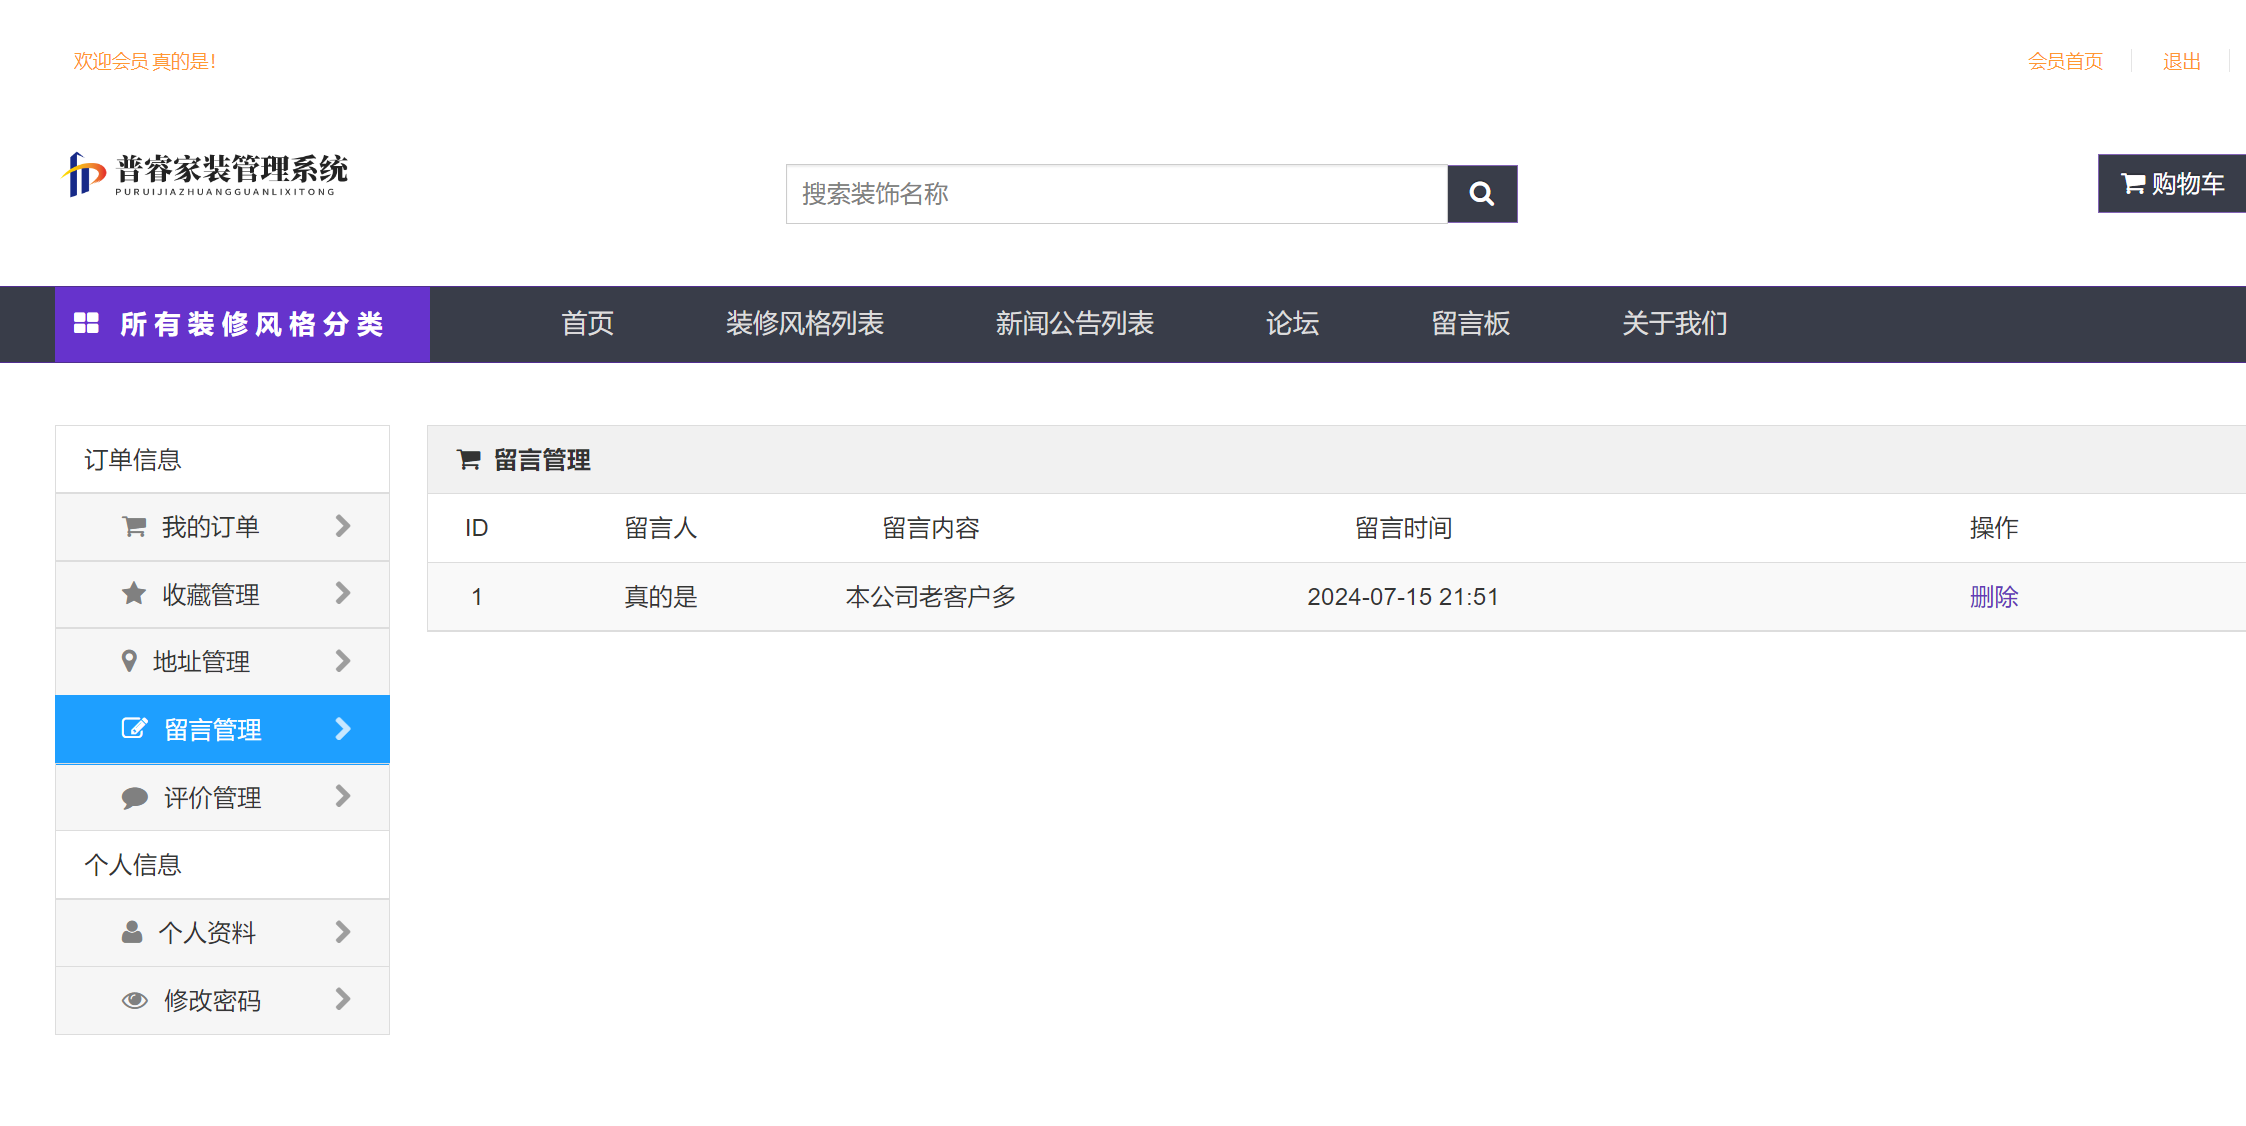This screenshot has height=1126, width=2246.
Task: Click the map pin icon for Address management
Action: pos(129,661)
